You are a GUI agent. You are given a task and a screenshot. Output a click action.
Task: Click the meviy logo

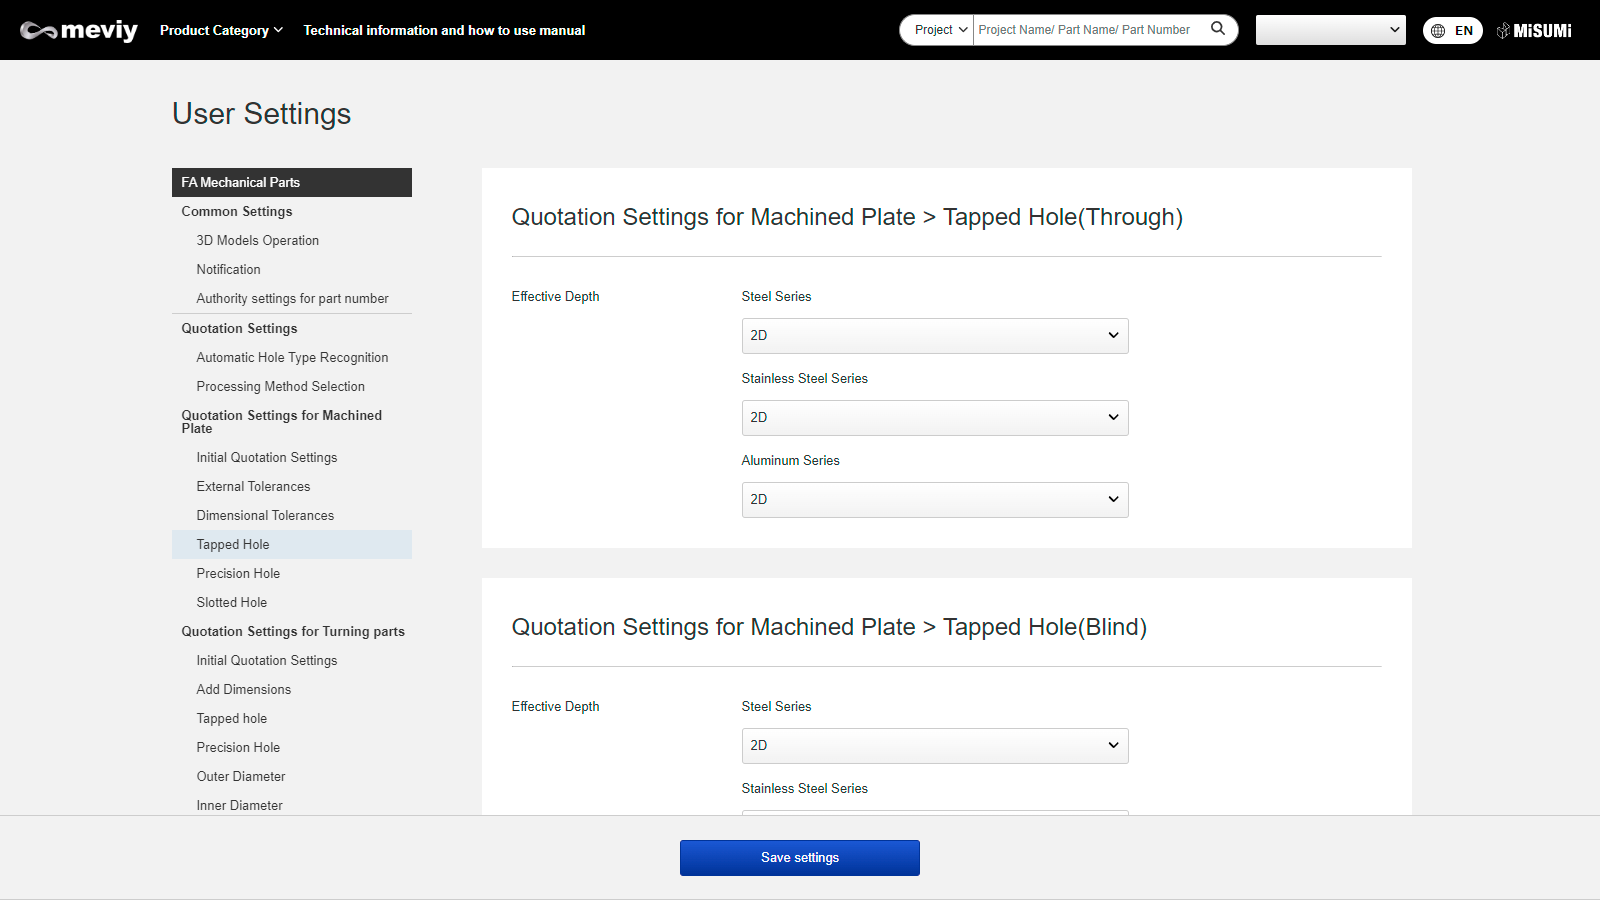pos(79,30)
